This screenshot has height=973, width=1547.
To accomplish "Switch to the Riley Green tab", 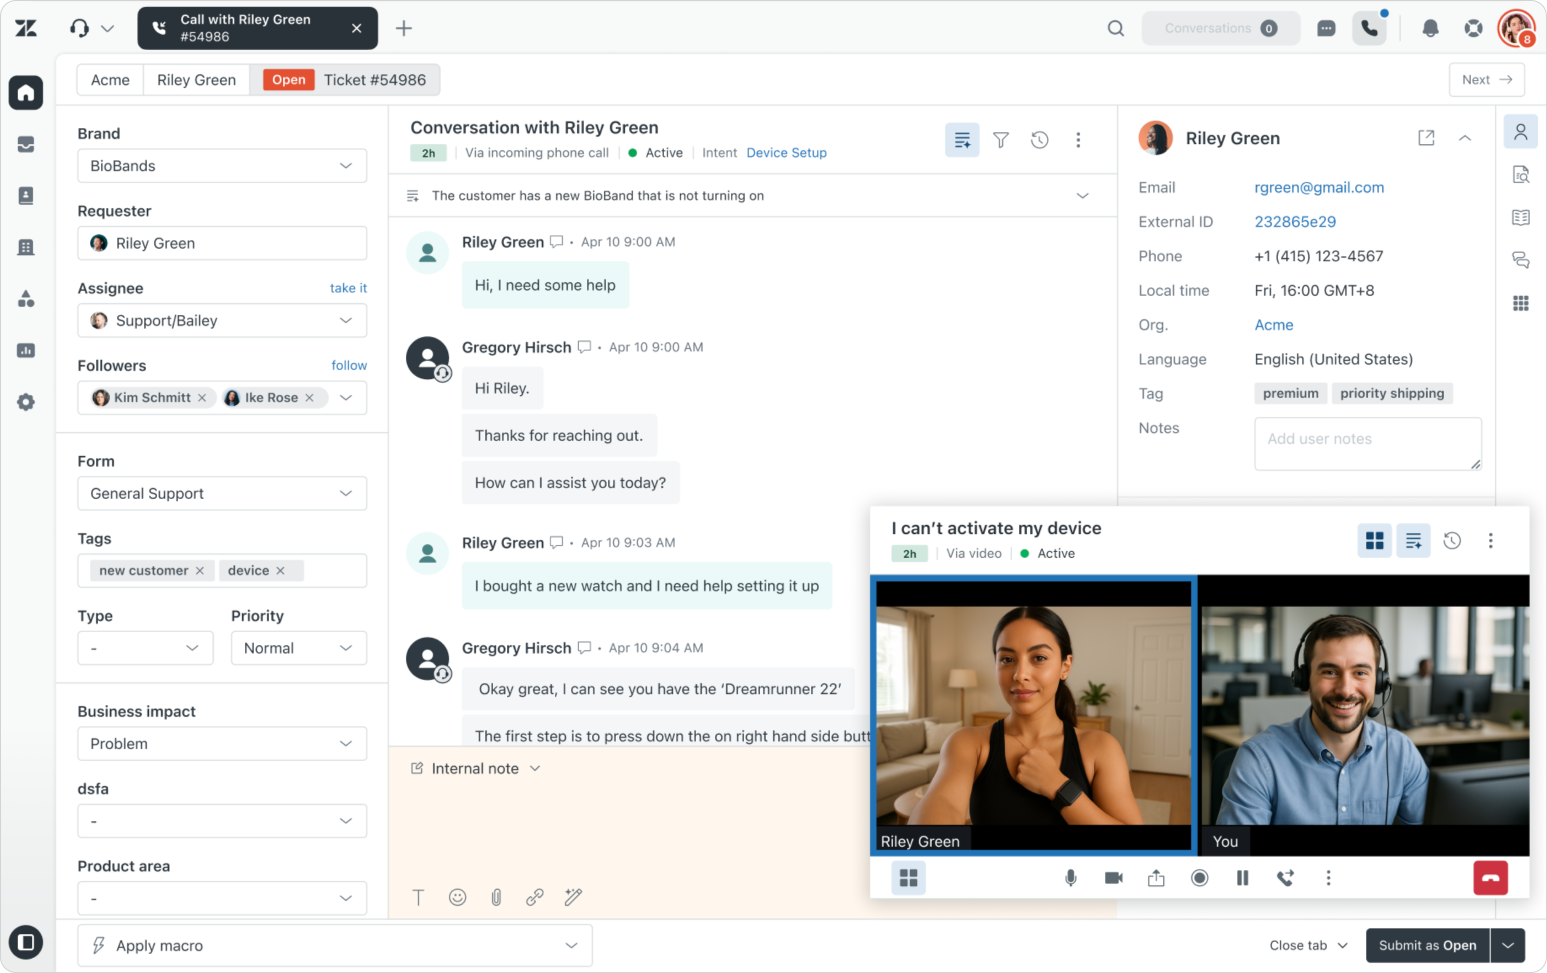I will click(196, 80).
